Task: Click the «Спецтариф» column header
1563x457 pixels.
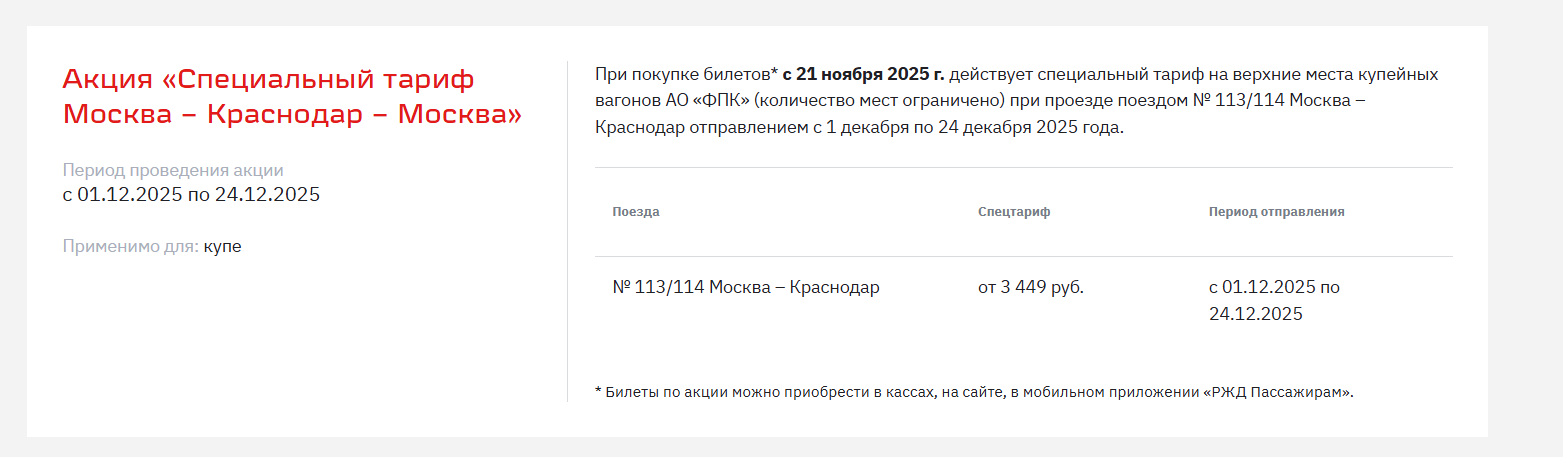Action: 1014,212
